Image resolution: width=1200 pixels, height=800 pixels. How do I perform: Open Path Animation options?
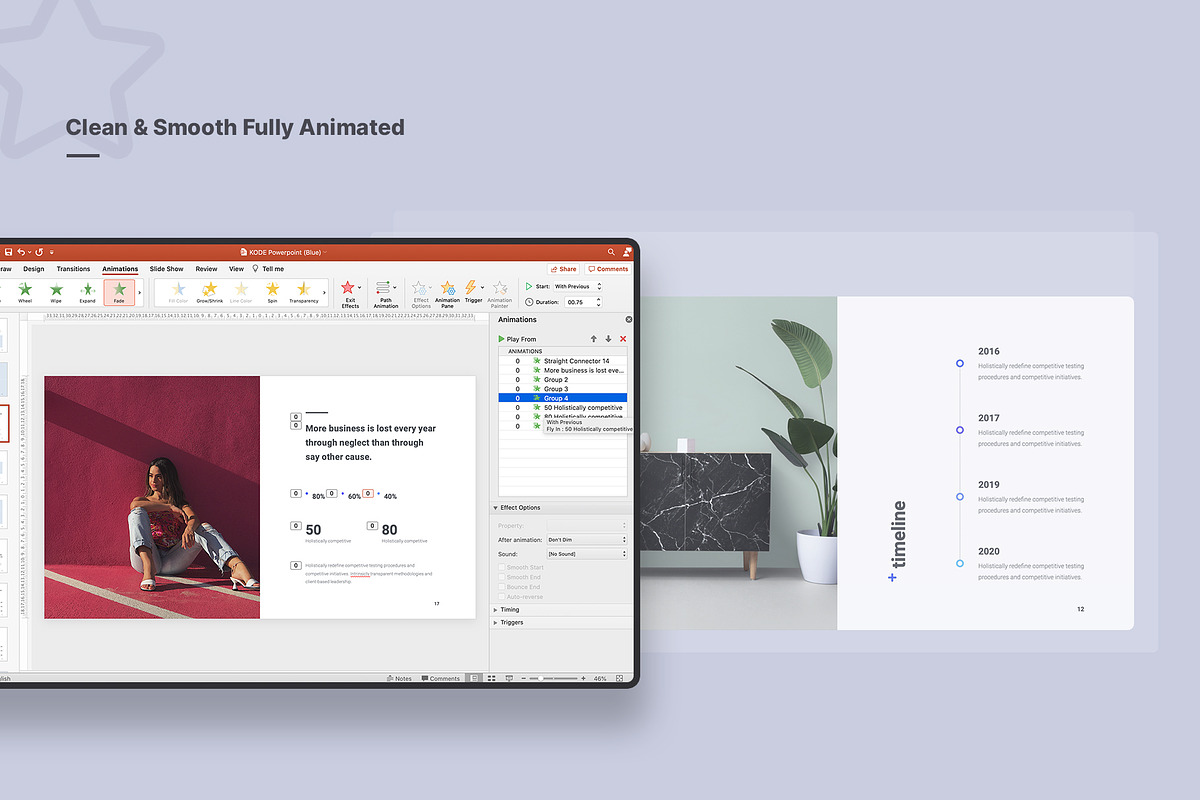pyautogui.click(x=386, y=294)
